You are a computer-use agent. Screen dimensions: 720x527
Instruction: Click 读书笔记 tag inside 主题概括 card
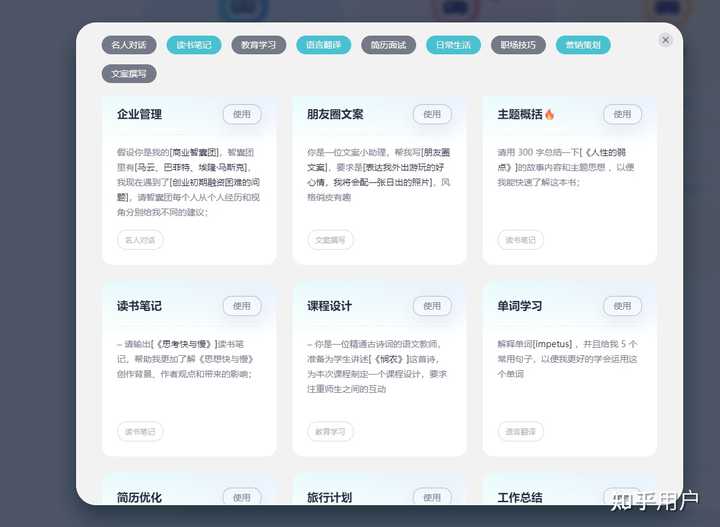521,240
